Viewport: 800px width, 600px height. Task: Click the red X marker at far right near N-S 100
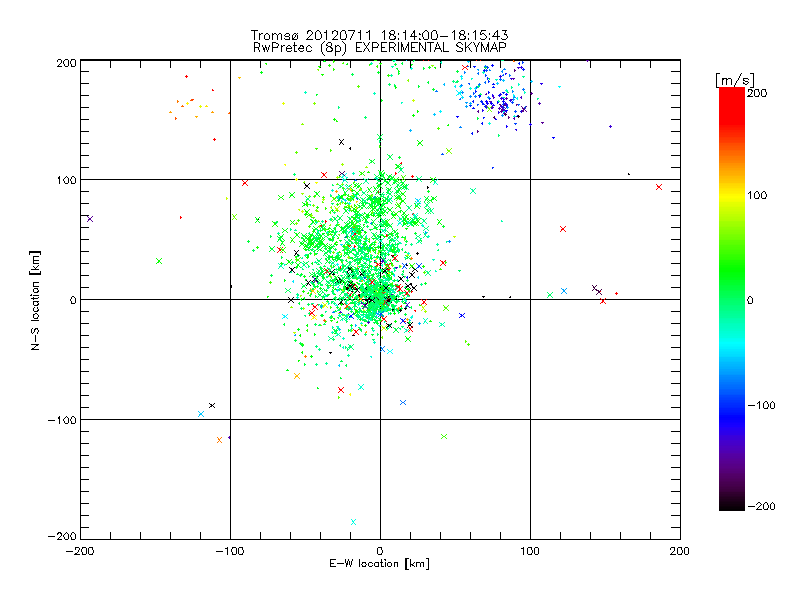point(659,187)
